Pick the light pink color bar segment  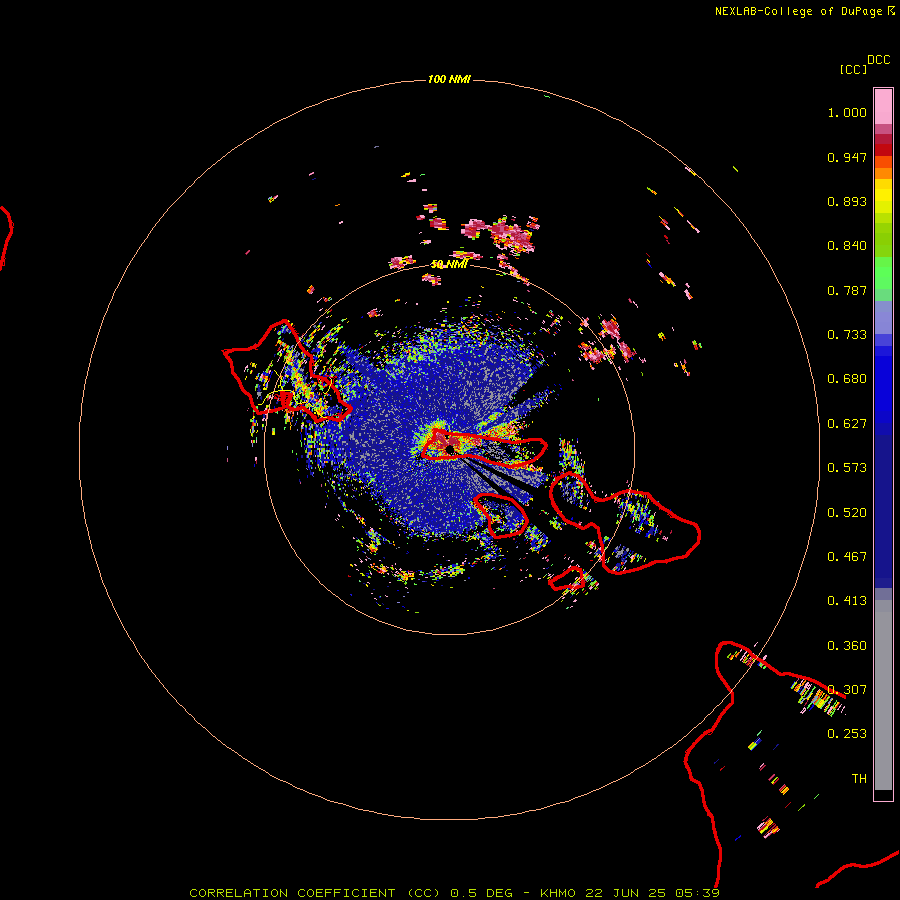tap(883, 107)
